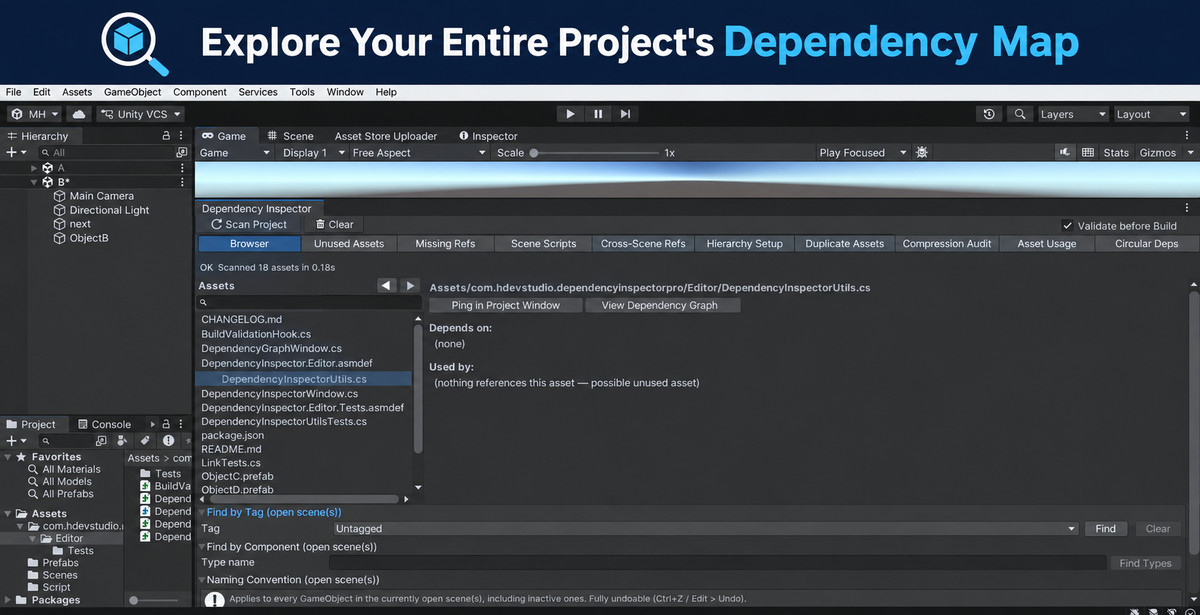This screenshot has width=1200, height=615.
Task: Toggle the Project panel lock icon
Action: point(166,424)
